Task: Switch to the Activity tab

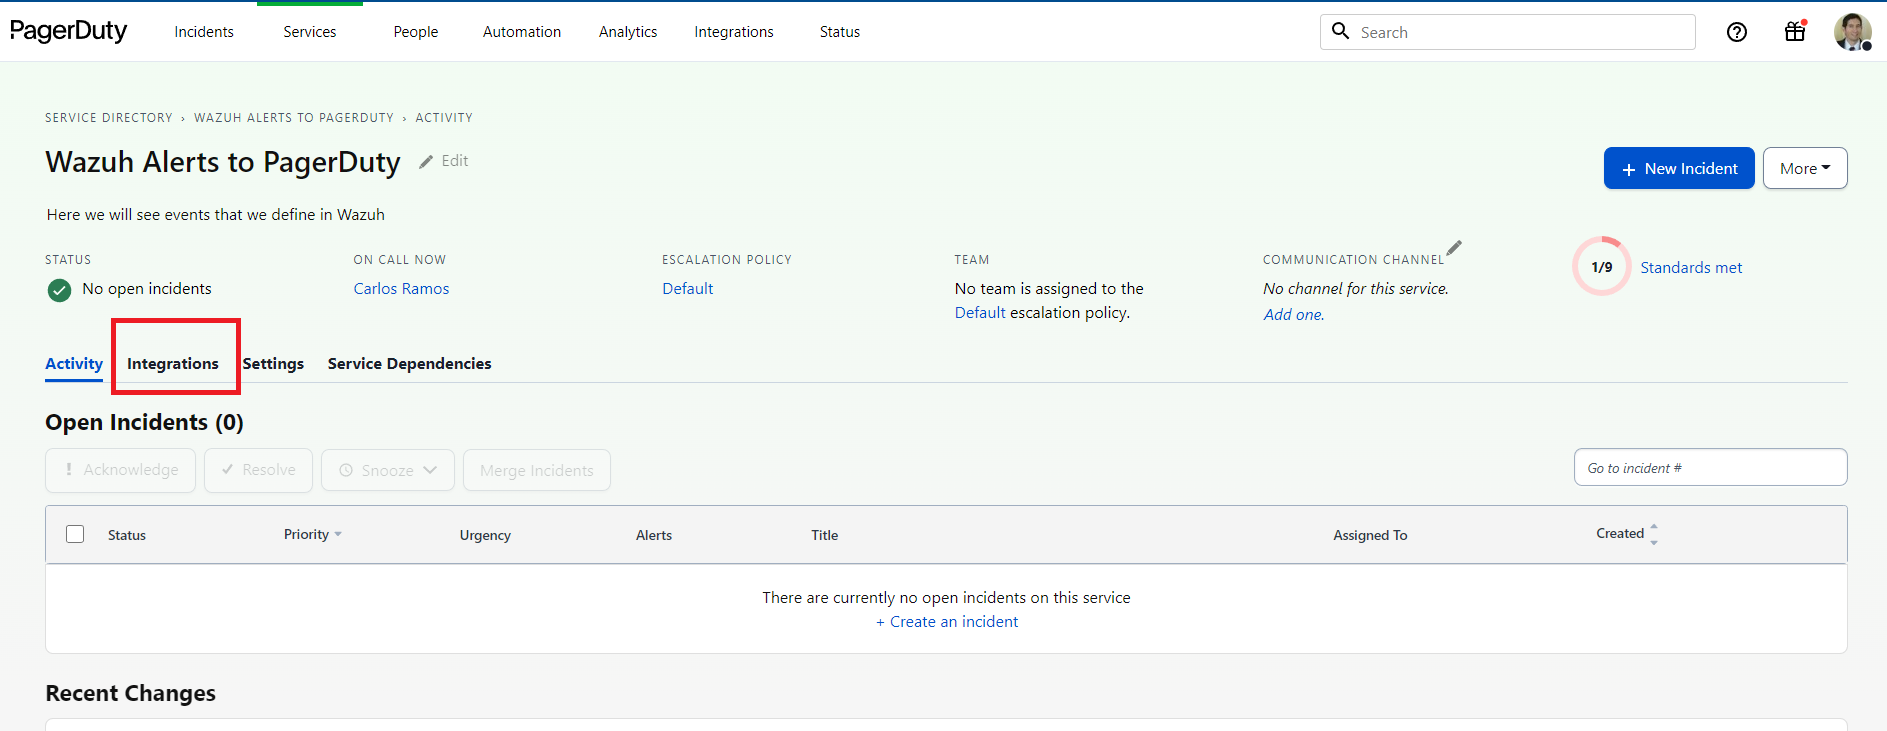Action: click(74, 364)
